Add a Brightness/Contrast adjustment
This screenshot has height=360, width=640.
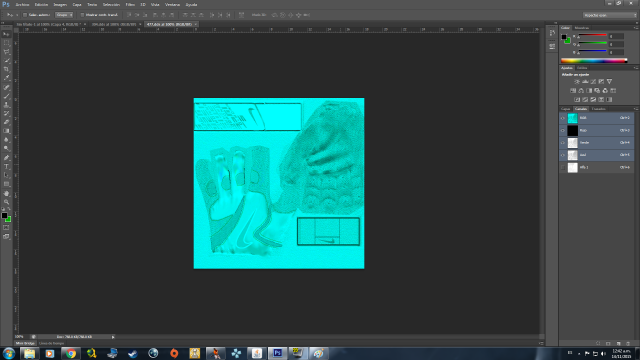click(x=577, y=82)
